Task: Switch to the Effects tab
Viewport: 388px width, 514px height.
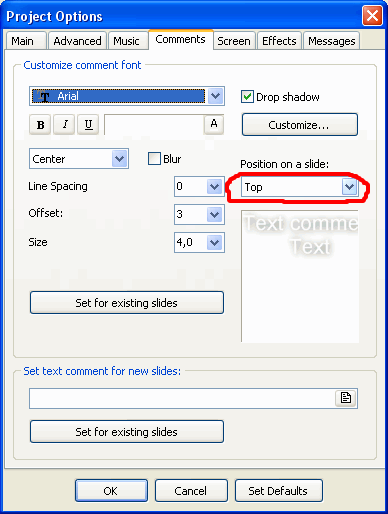Action: [x=279, y=41]
